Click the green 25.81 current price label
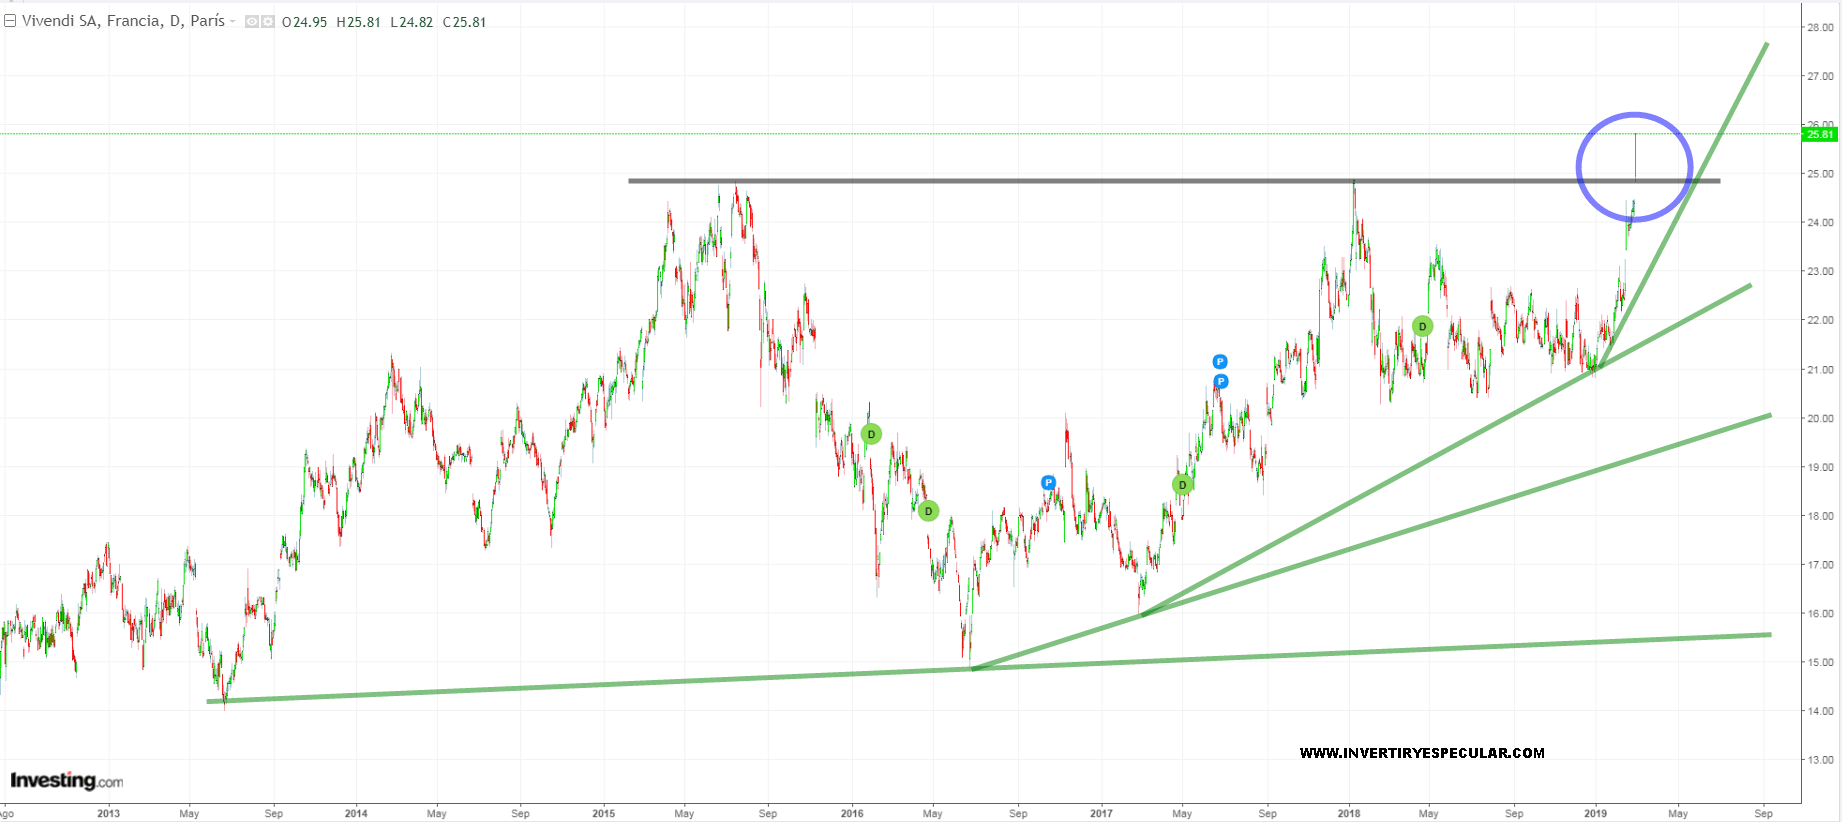Viewport: 1842px width, 822px height. pos(1820,134)
